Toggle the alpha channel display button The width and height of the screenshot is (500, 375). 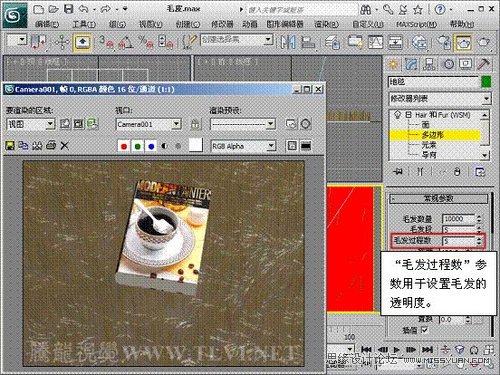click(x=164, y=146)
